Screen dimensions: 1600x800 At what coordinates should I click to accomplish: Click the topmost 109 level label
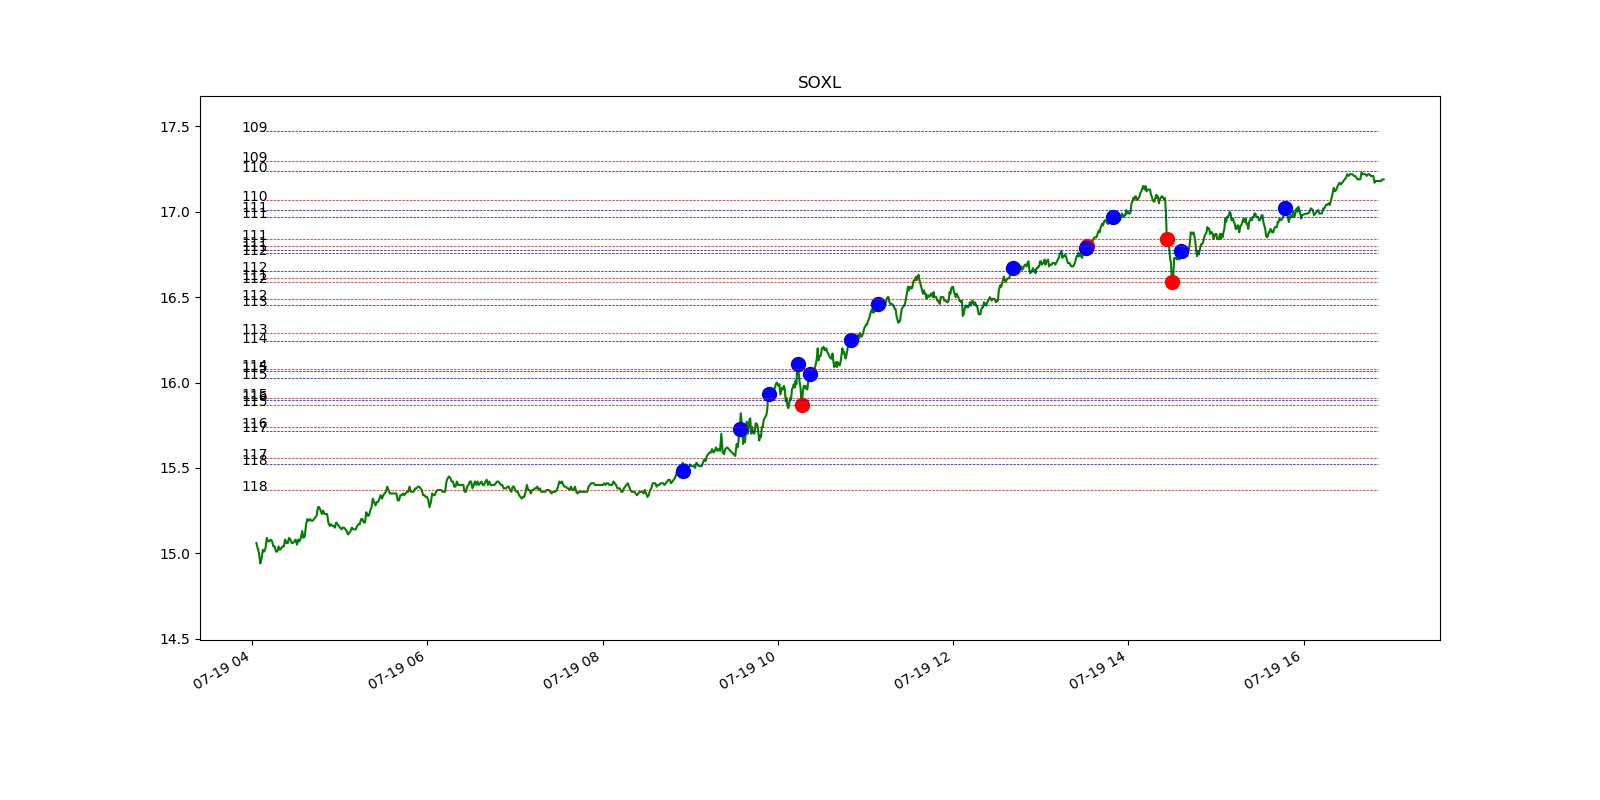point(255,127)
